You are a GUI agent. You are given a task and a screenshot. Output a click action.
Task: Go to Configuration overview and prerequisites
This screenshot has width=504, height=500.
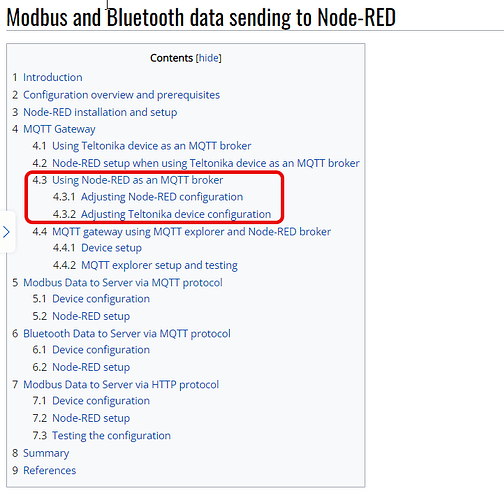point(121,95)
